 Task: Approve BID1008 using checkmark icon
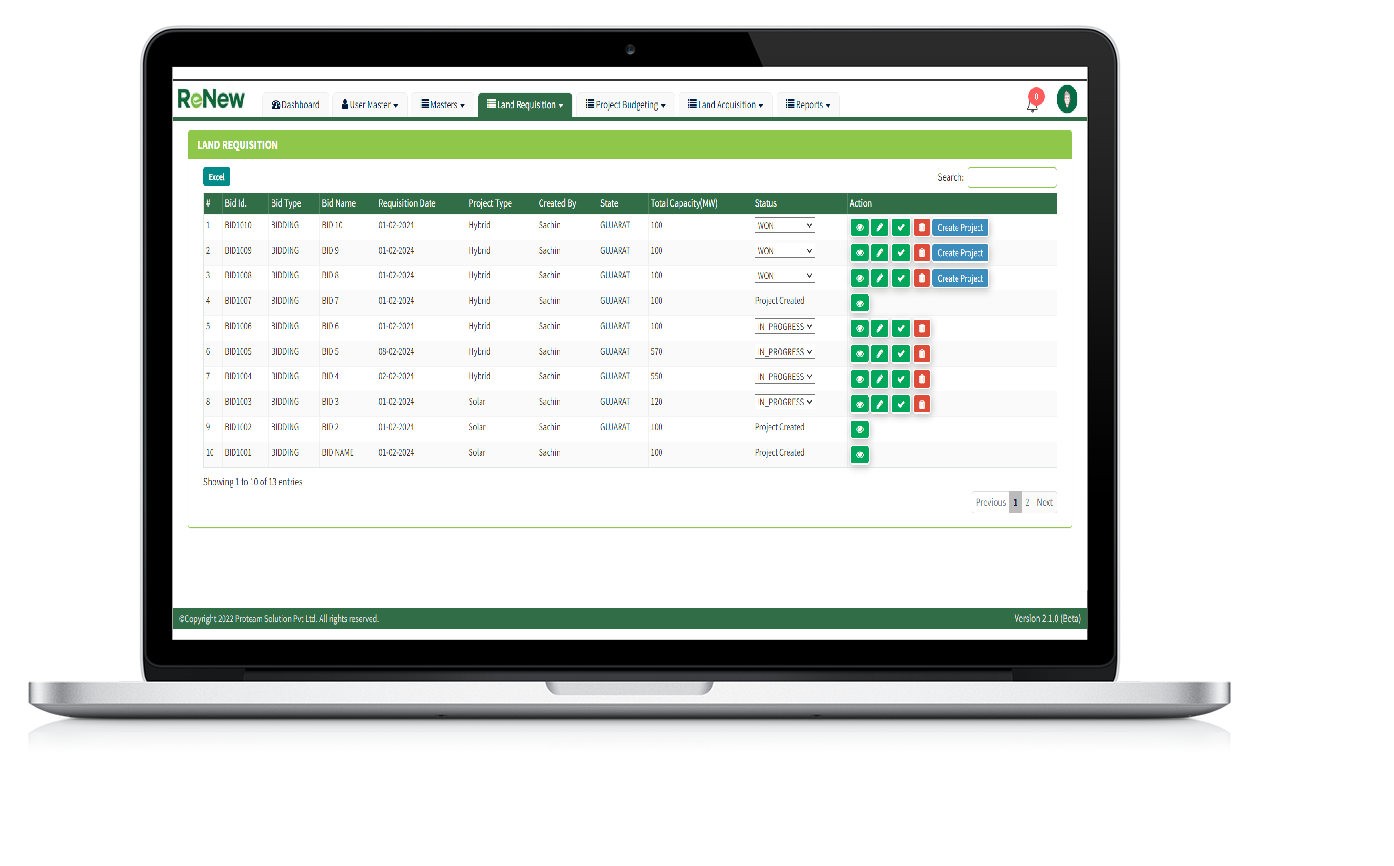coord(901,278)
